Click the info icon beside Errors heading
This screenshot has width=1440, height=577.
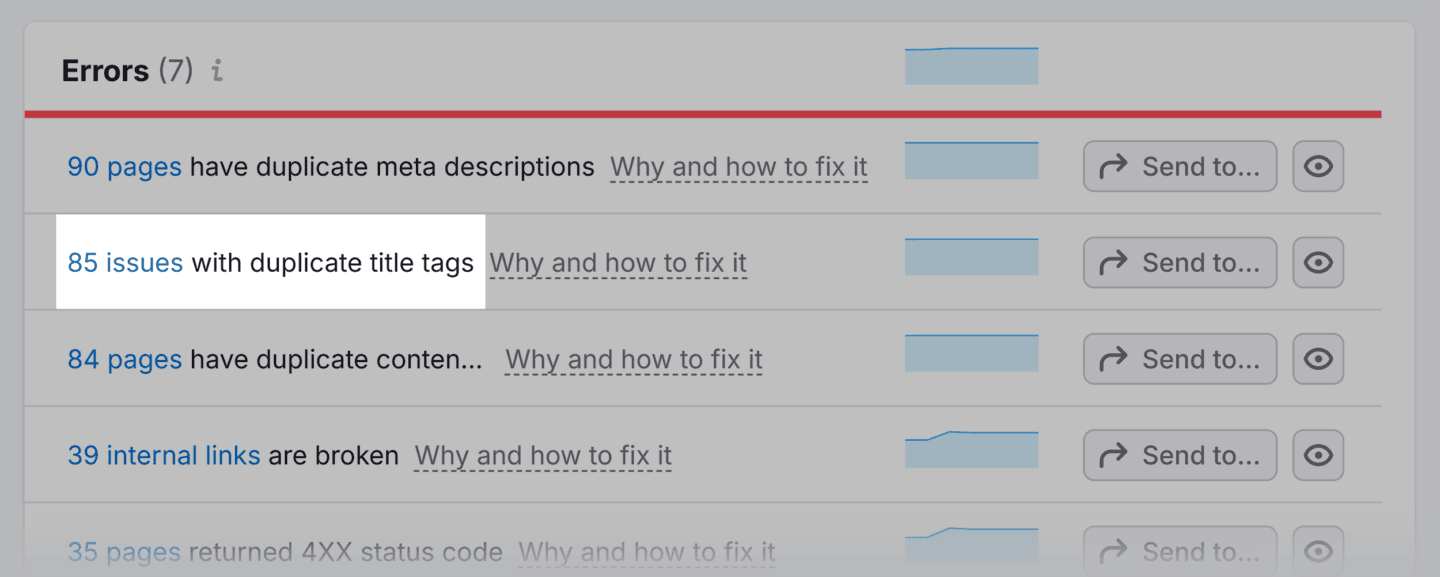coord(217,71)
